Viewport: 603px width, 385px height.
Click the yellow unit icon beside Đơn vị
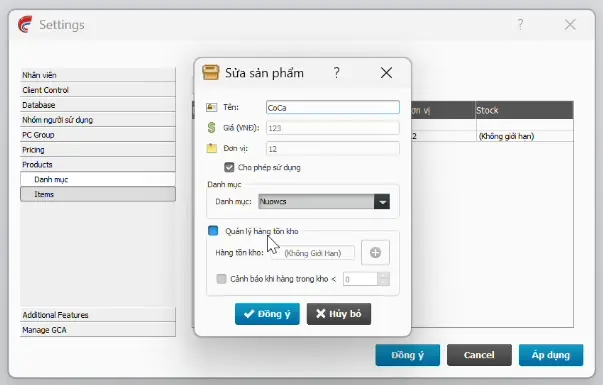point(212,148)
